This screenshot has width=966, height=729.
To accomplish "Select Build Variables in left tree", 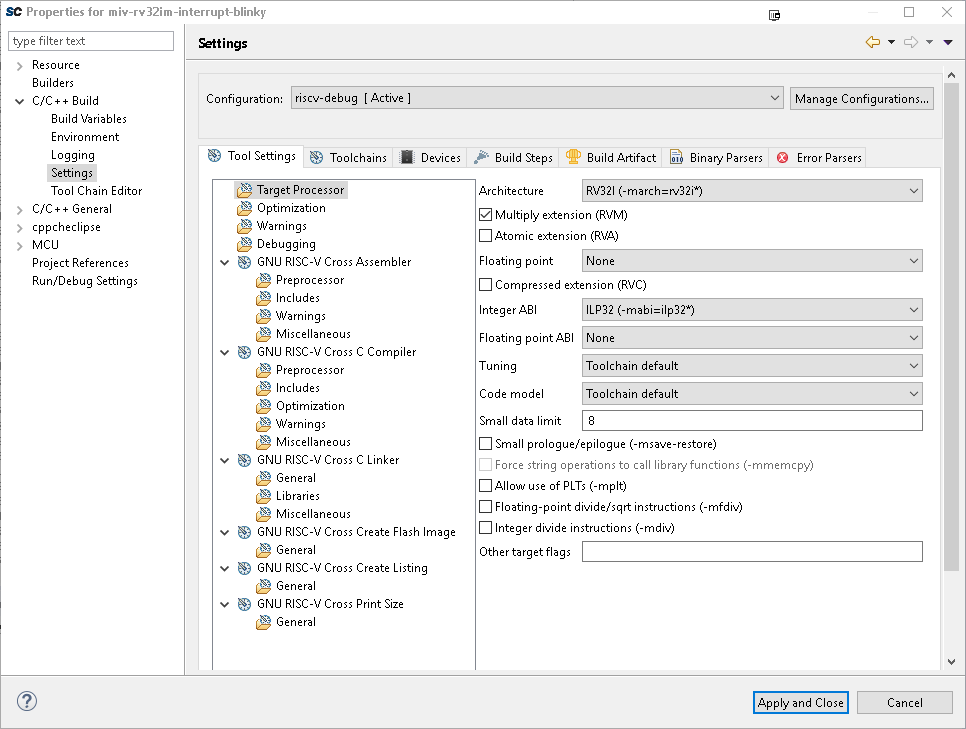I will pos(89,119).
